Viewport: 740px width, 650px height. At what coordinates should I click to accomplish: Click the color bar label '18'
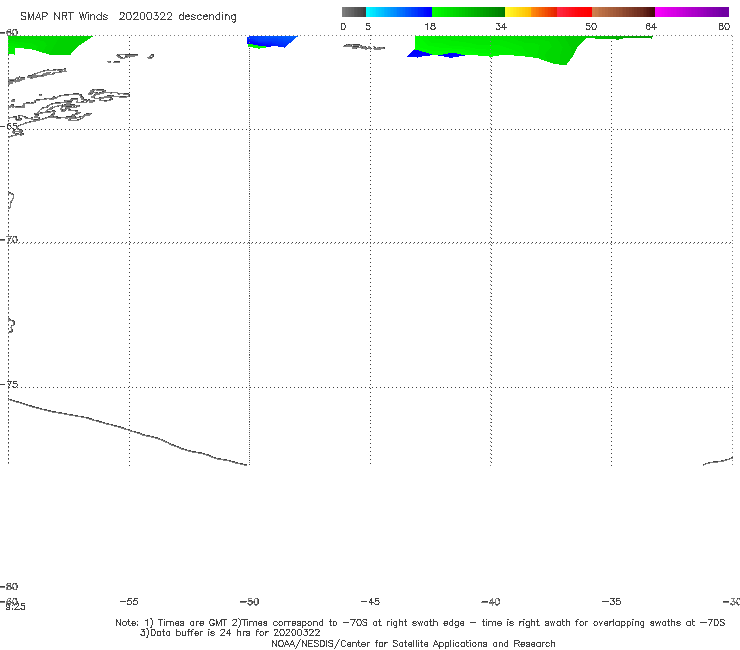(430, 26)
